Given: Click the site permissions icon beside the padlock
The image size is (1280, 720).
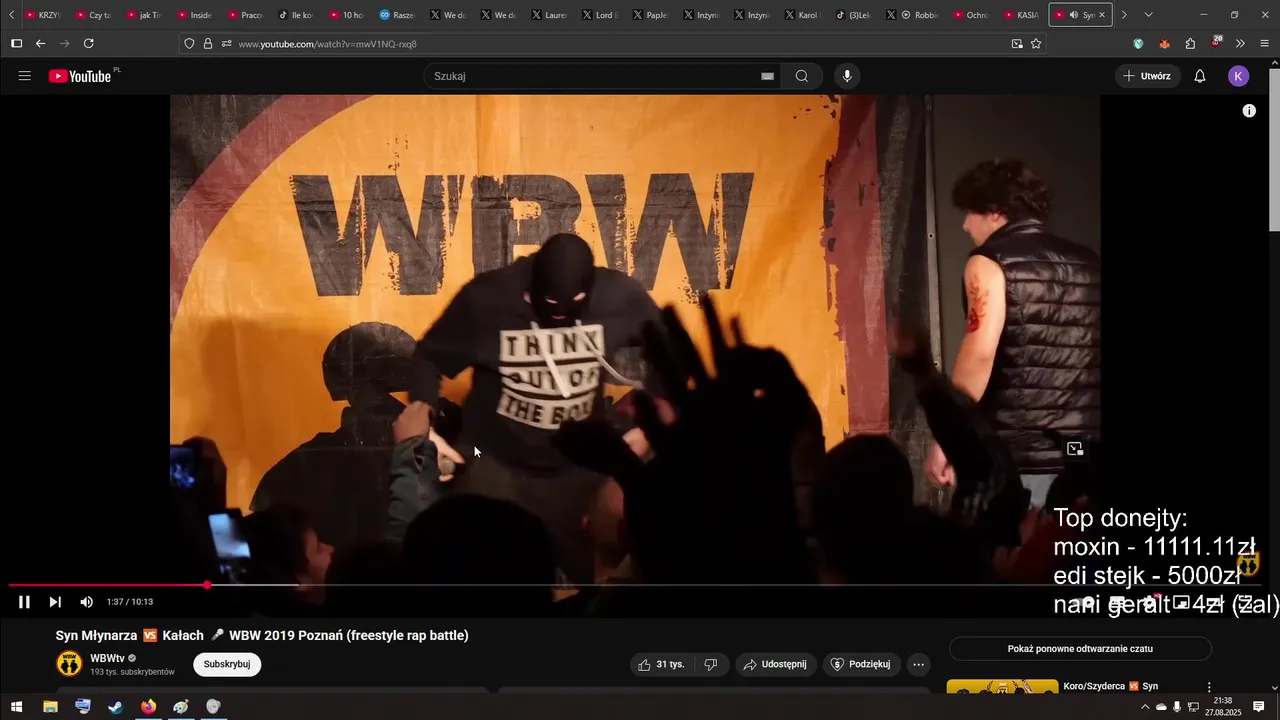Looking at the screenshot, I should click(227, 44).
